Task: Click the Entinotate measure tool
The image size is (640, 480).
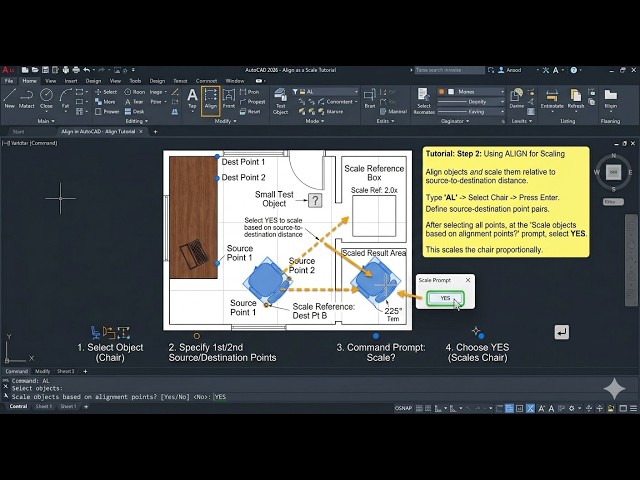Action: [552, 99]
